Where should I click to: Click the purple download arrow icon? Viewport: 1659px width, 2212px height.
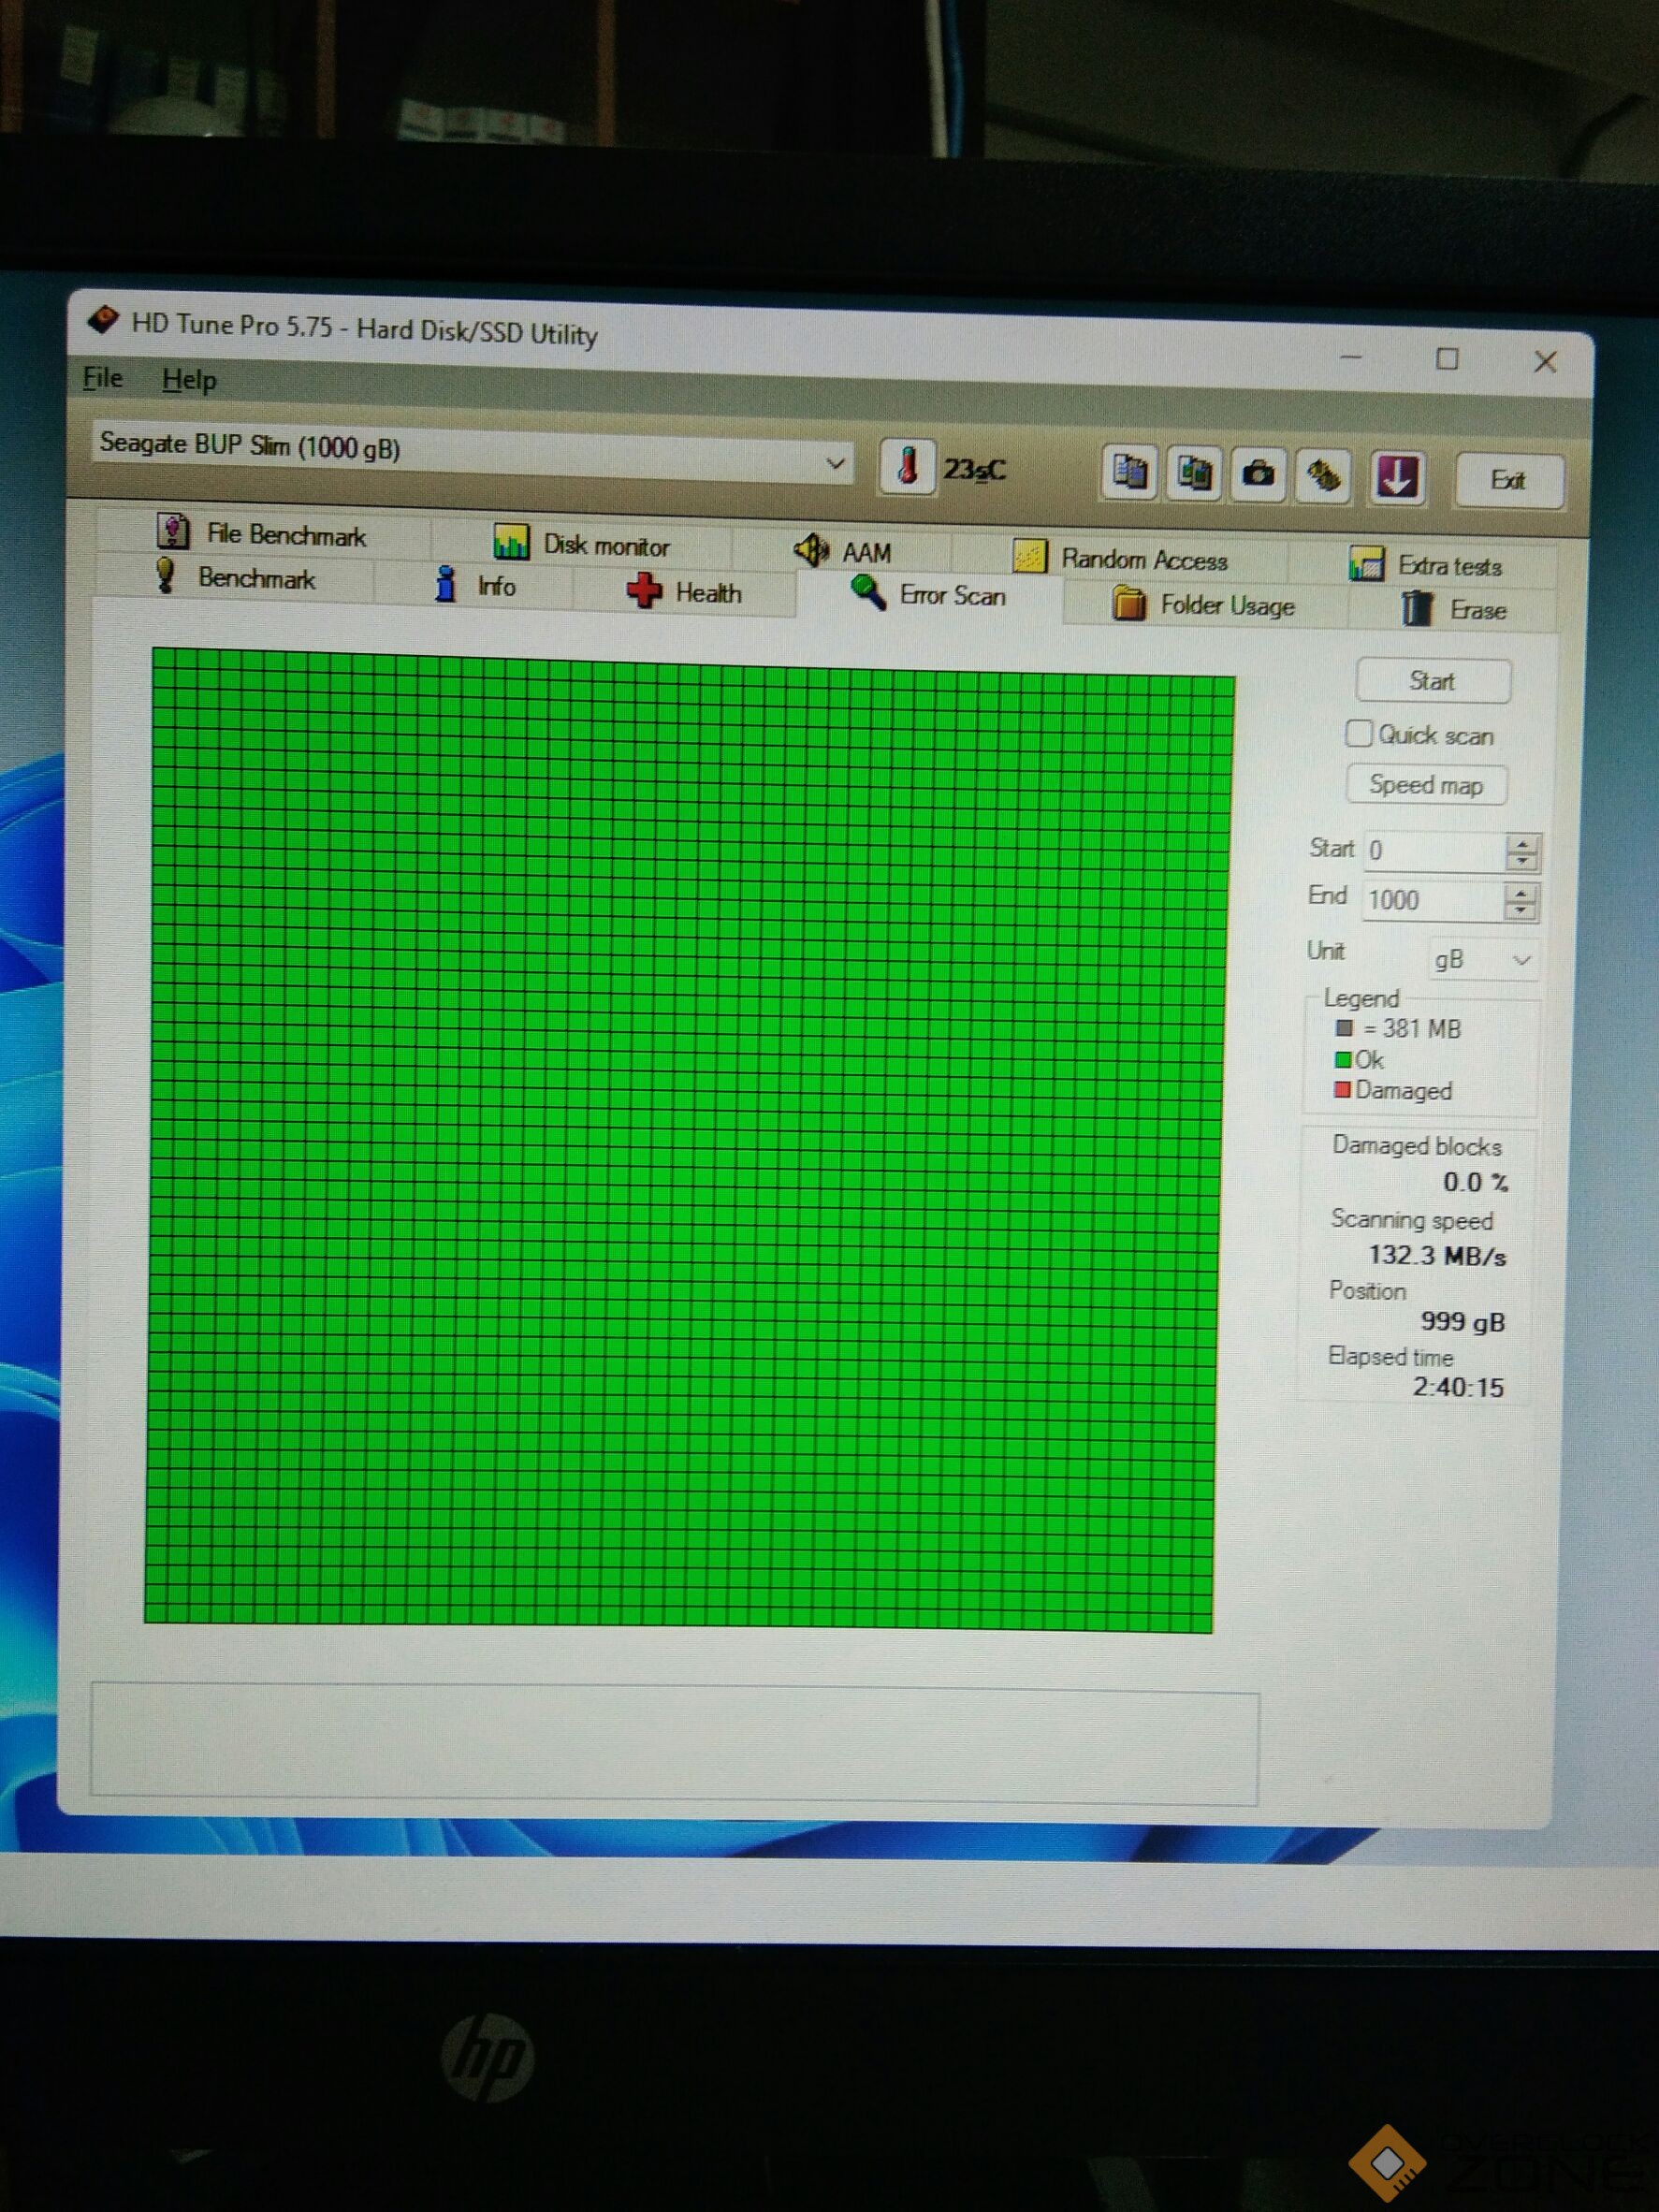pyautogui.click(x=1396, y=477)
